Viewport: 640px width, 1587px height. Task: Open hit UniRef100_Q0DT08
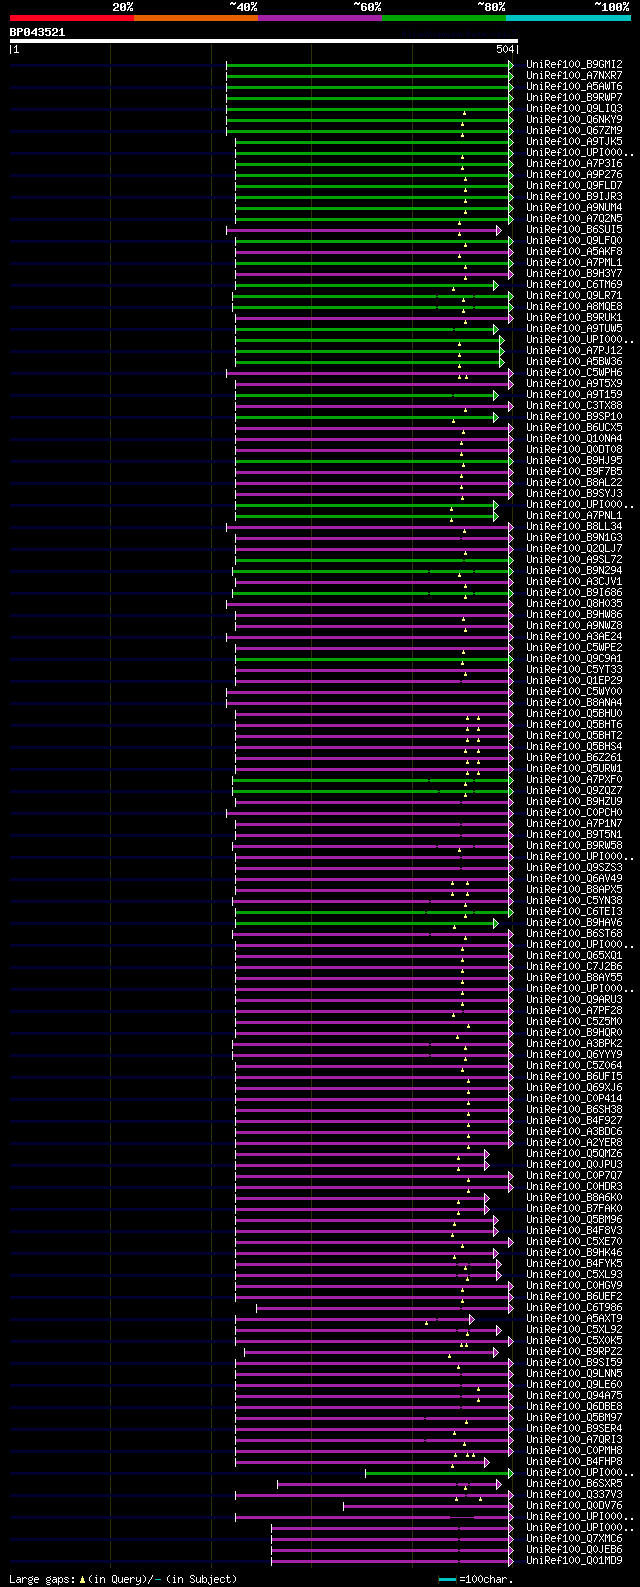point(574,449)
